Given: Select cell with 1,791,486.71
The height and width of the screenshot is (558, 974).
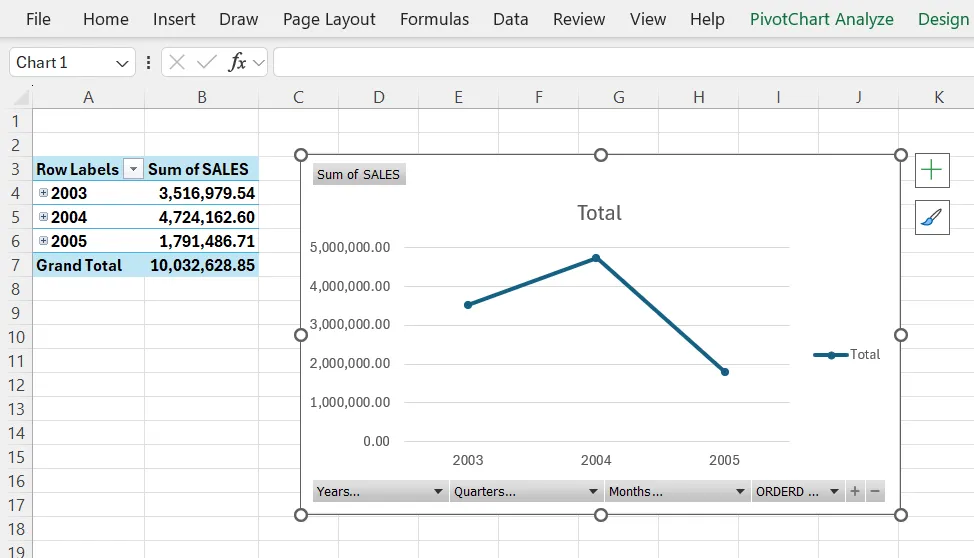Looking at the screenshot, I should [x=201, y=241].
